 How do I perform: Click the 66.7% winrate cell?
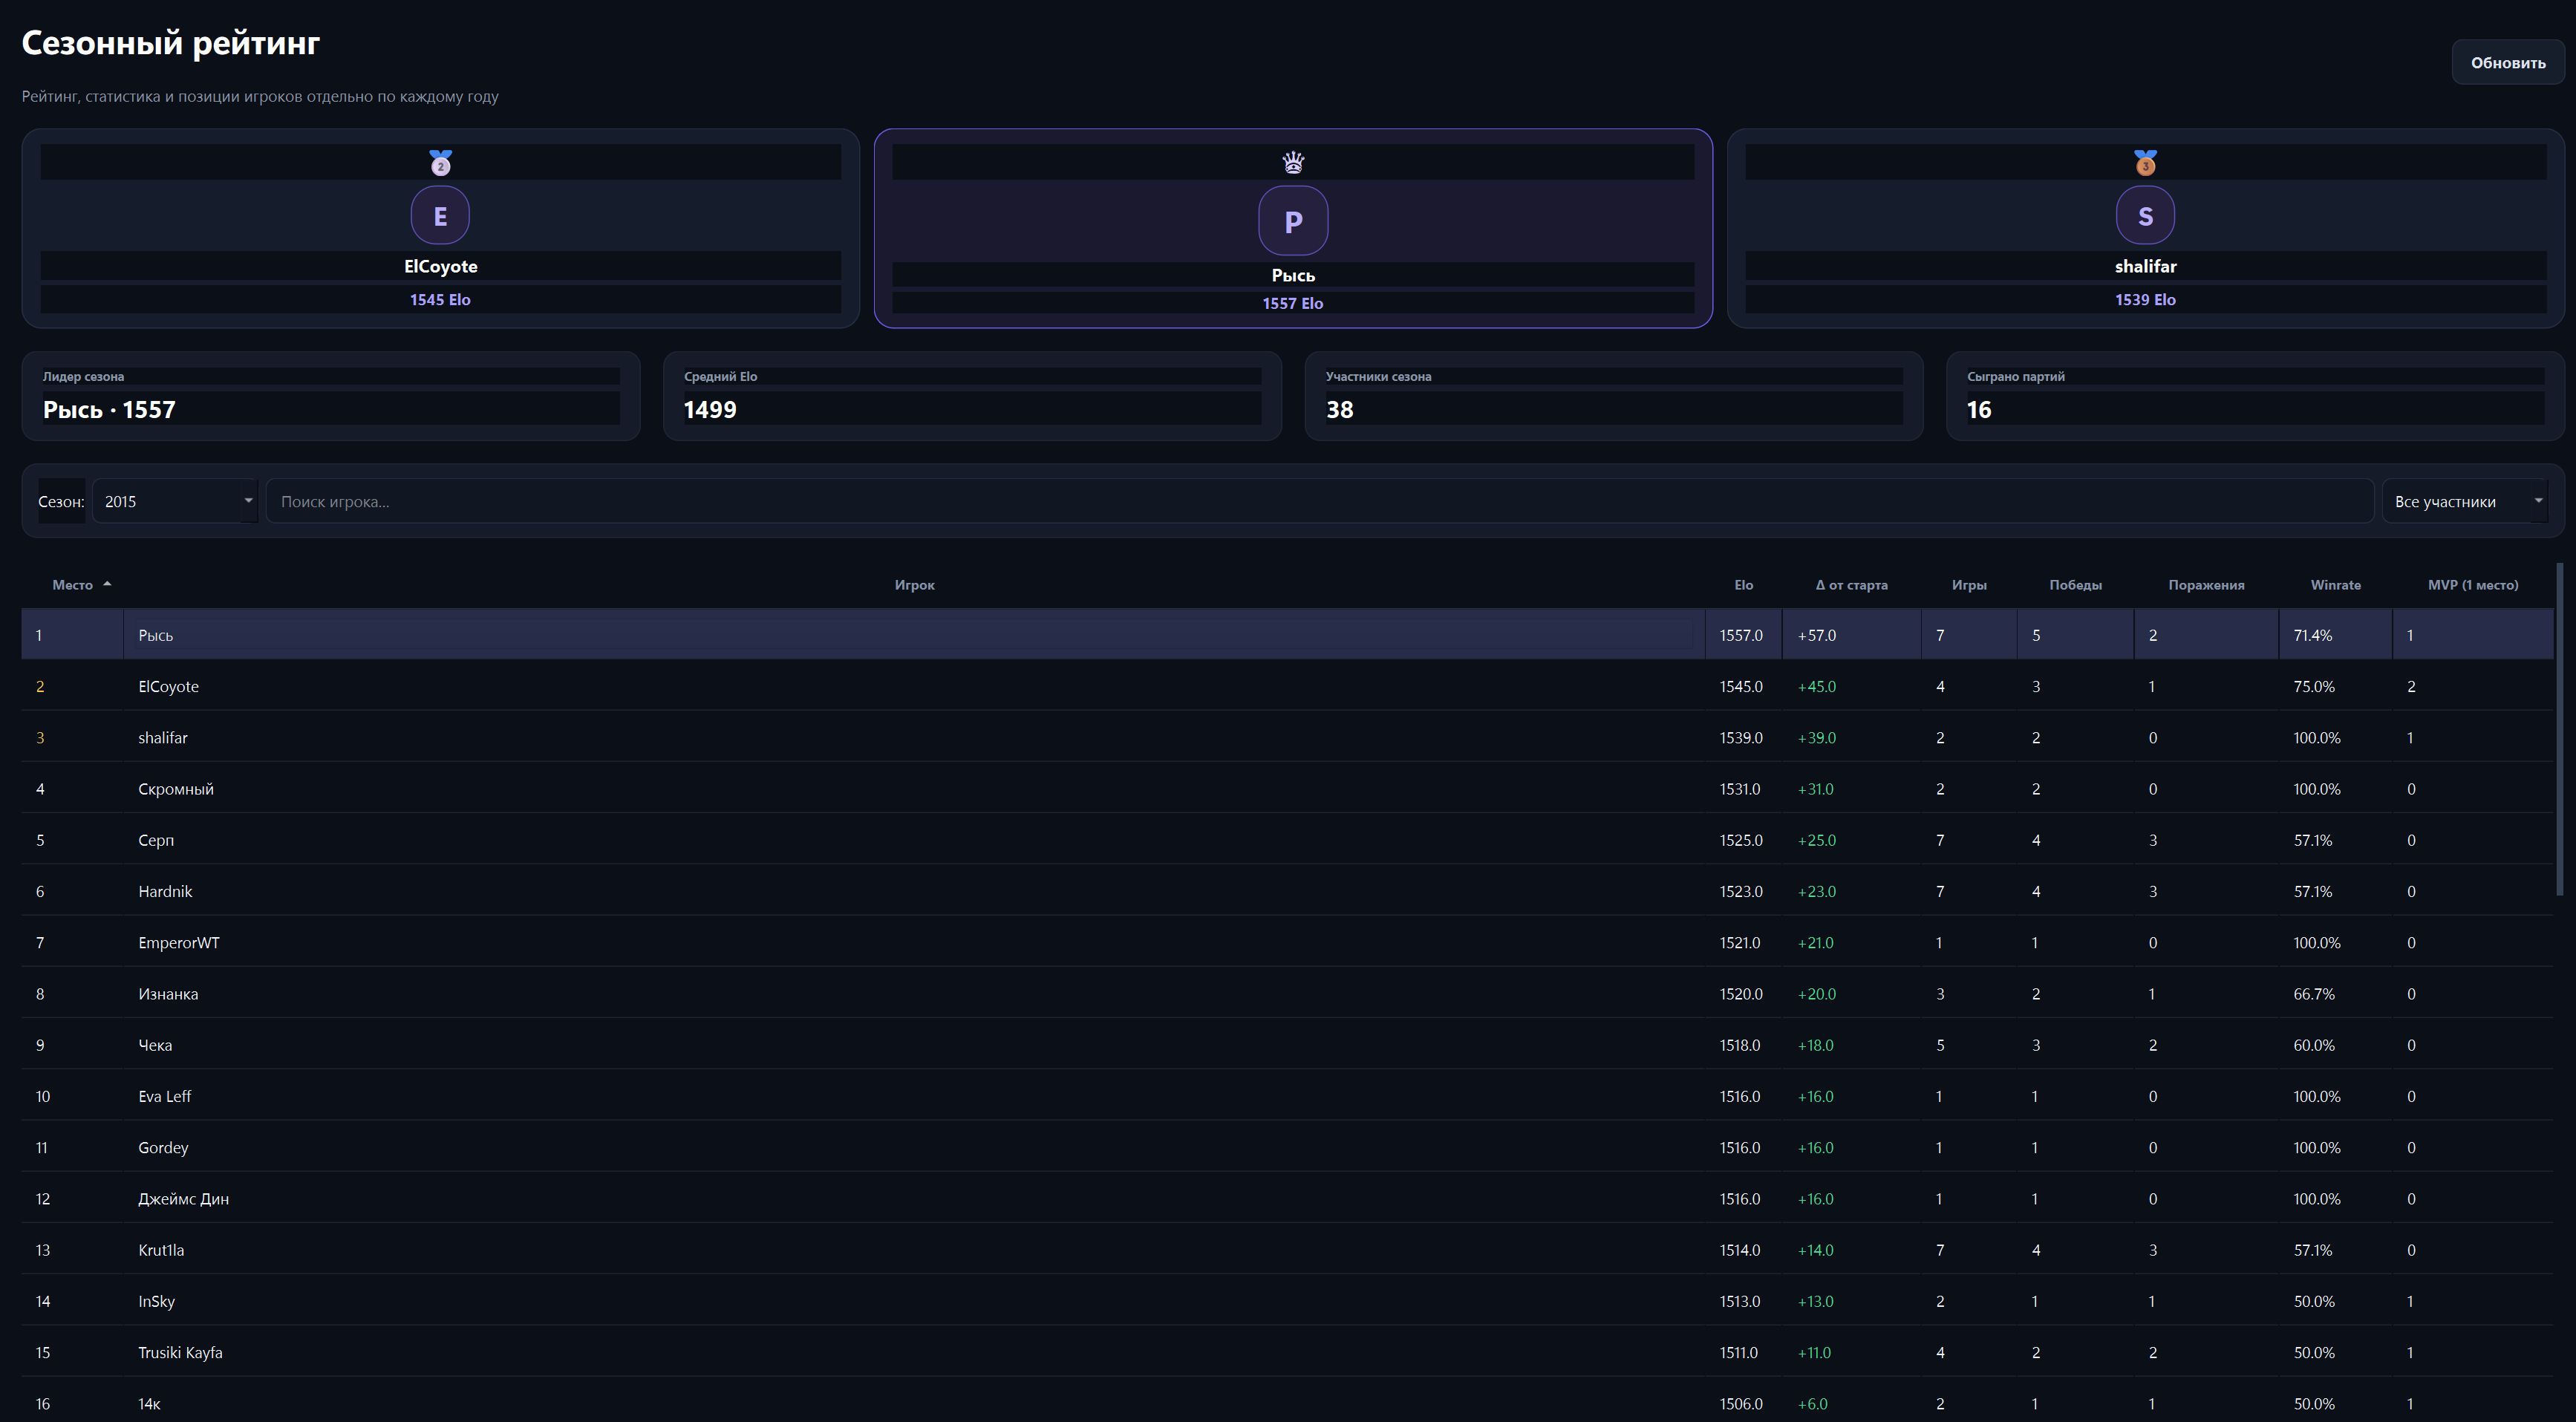click(x=2335, y=994)
